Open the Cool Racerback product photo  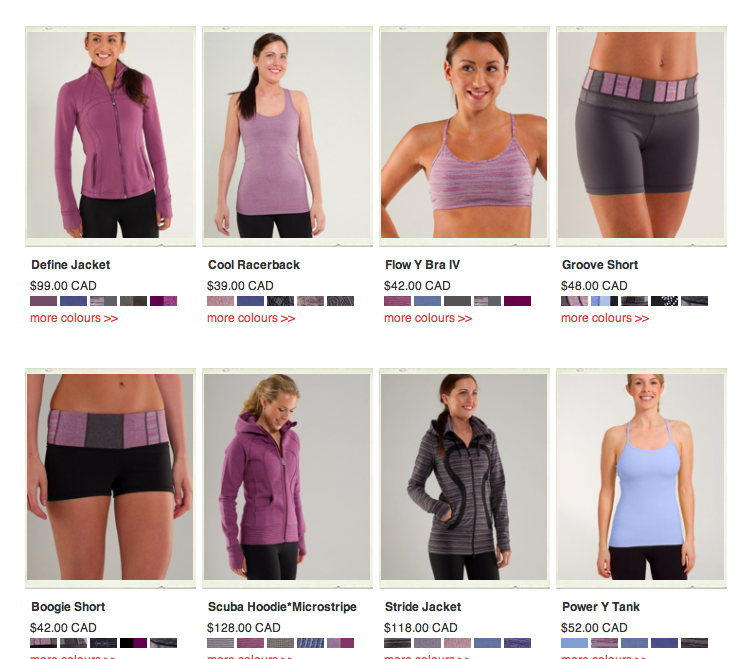287,135
